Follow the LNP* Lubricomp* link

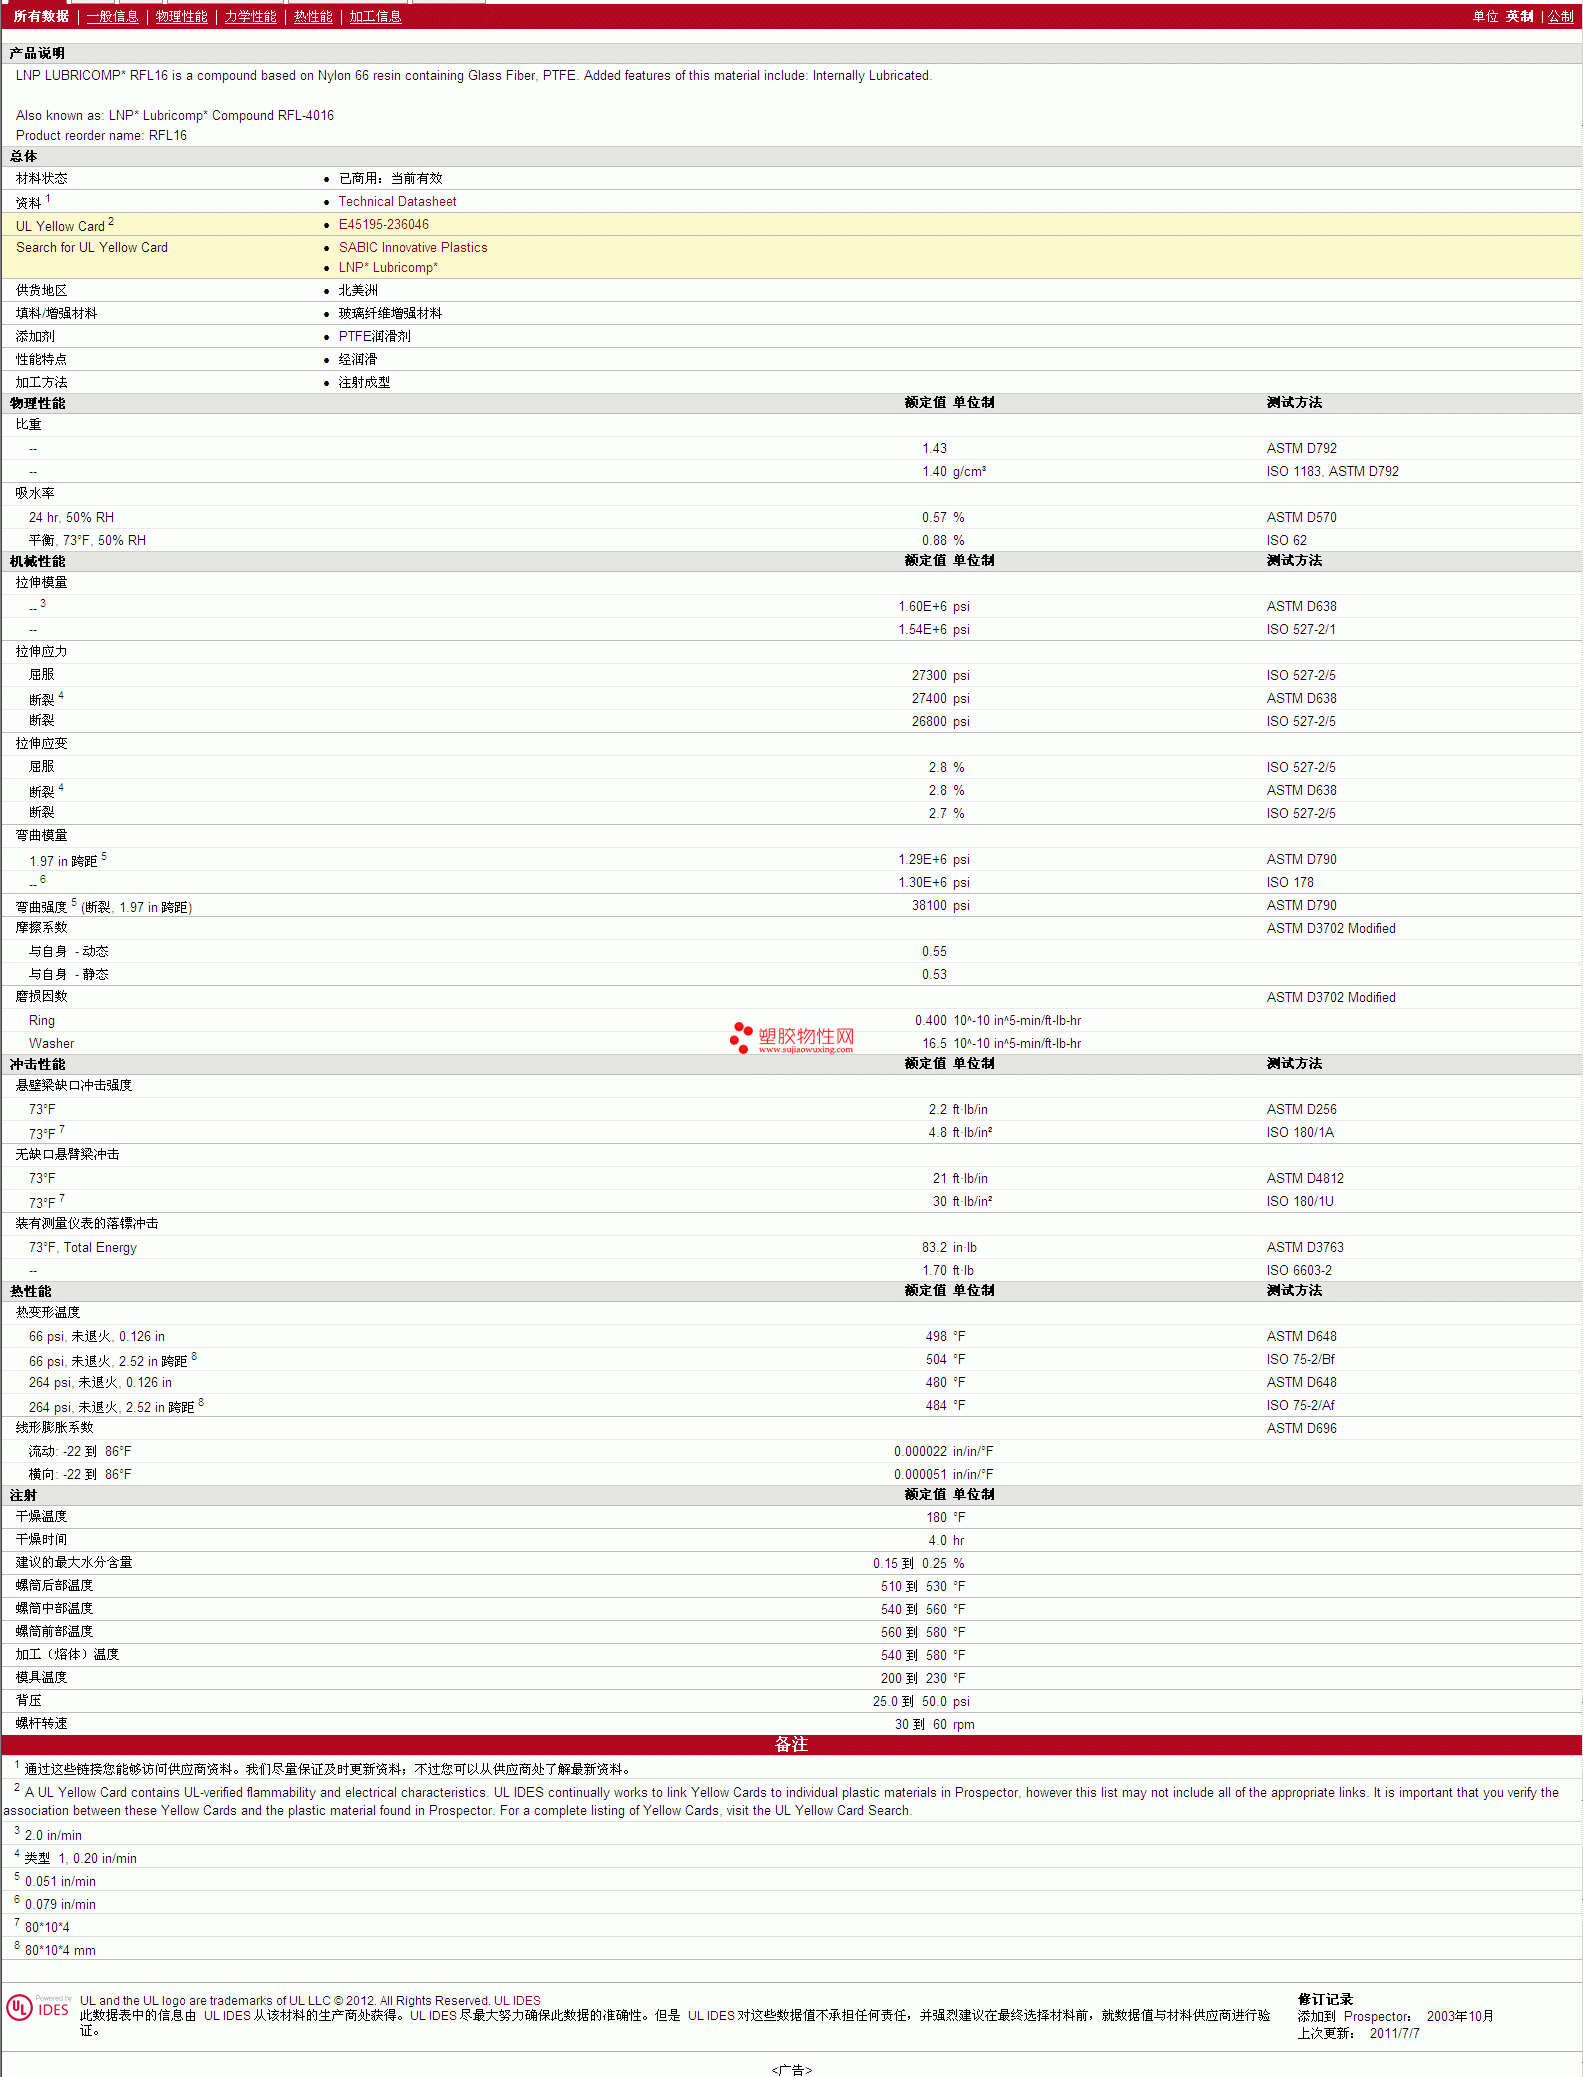point(388,268)
